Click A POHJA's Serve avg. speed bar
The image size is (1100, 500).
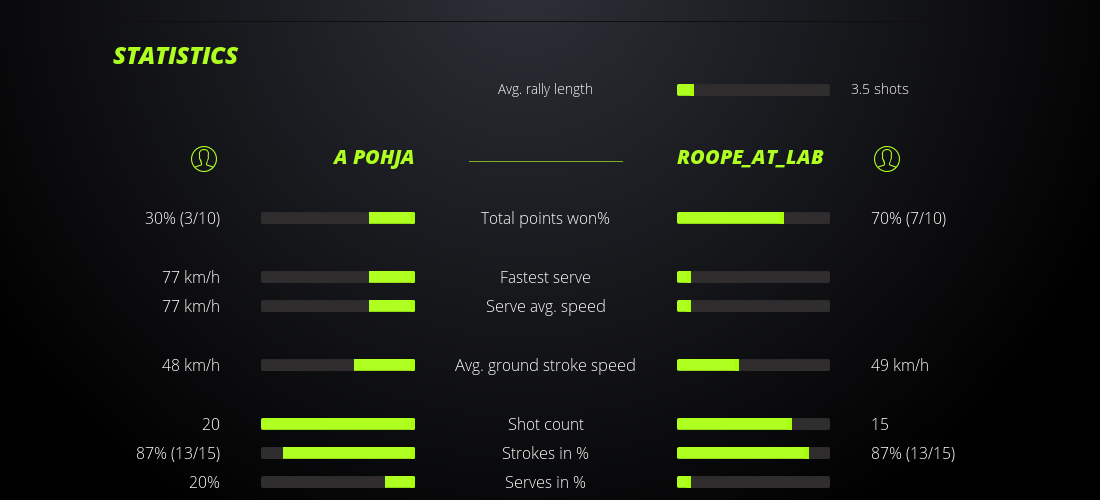(x=338, y=306)
